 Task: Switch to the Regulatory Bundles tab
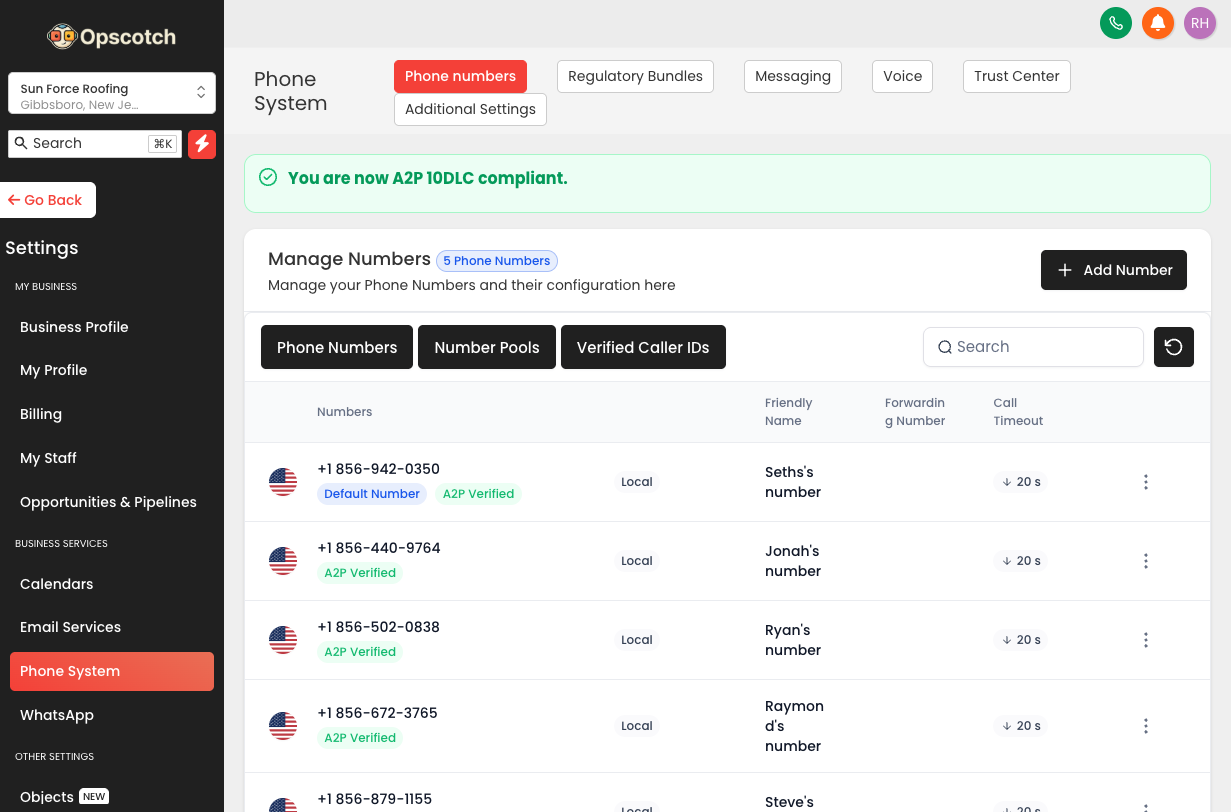(635, 77)
